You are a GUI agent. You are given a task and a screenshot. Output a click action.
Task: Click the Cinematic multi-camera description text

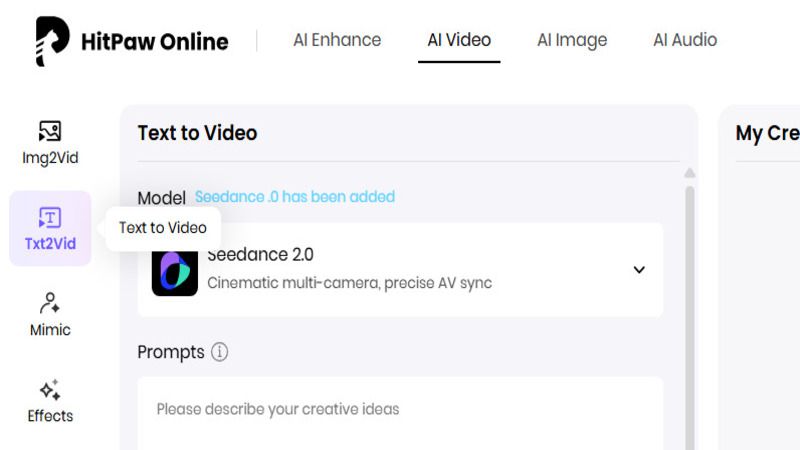[x=349, y=283]
